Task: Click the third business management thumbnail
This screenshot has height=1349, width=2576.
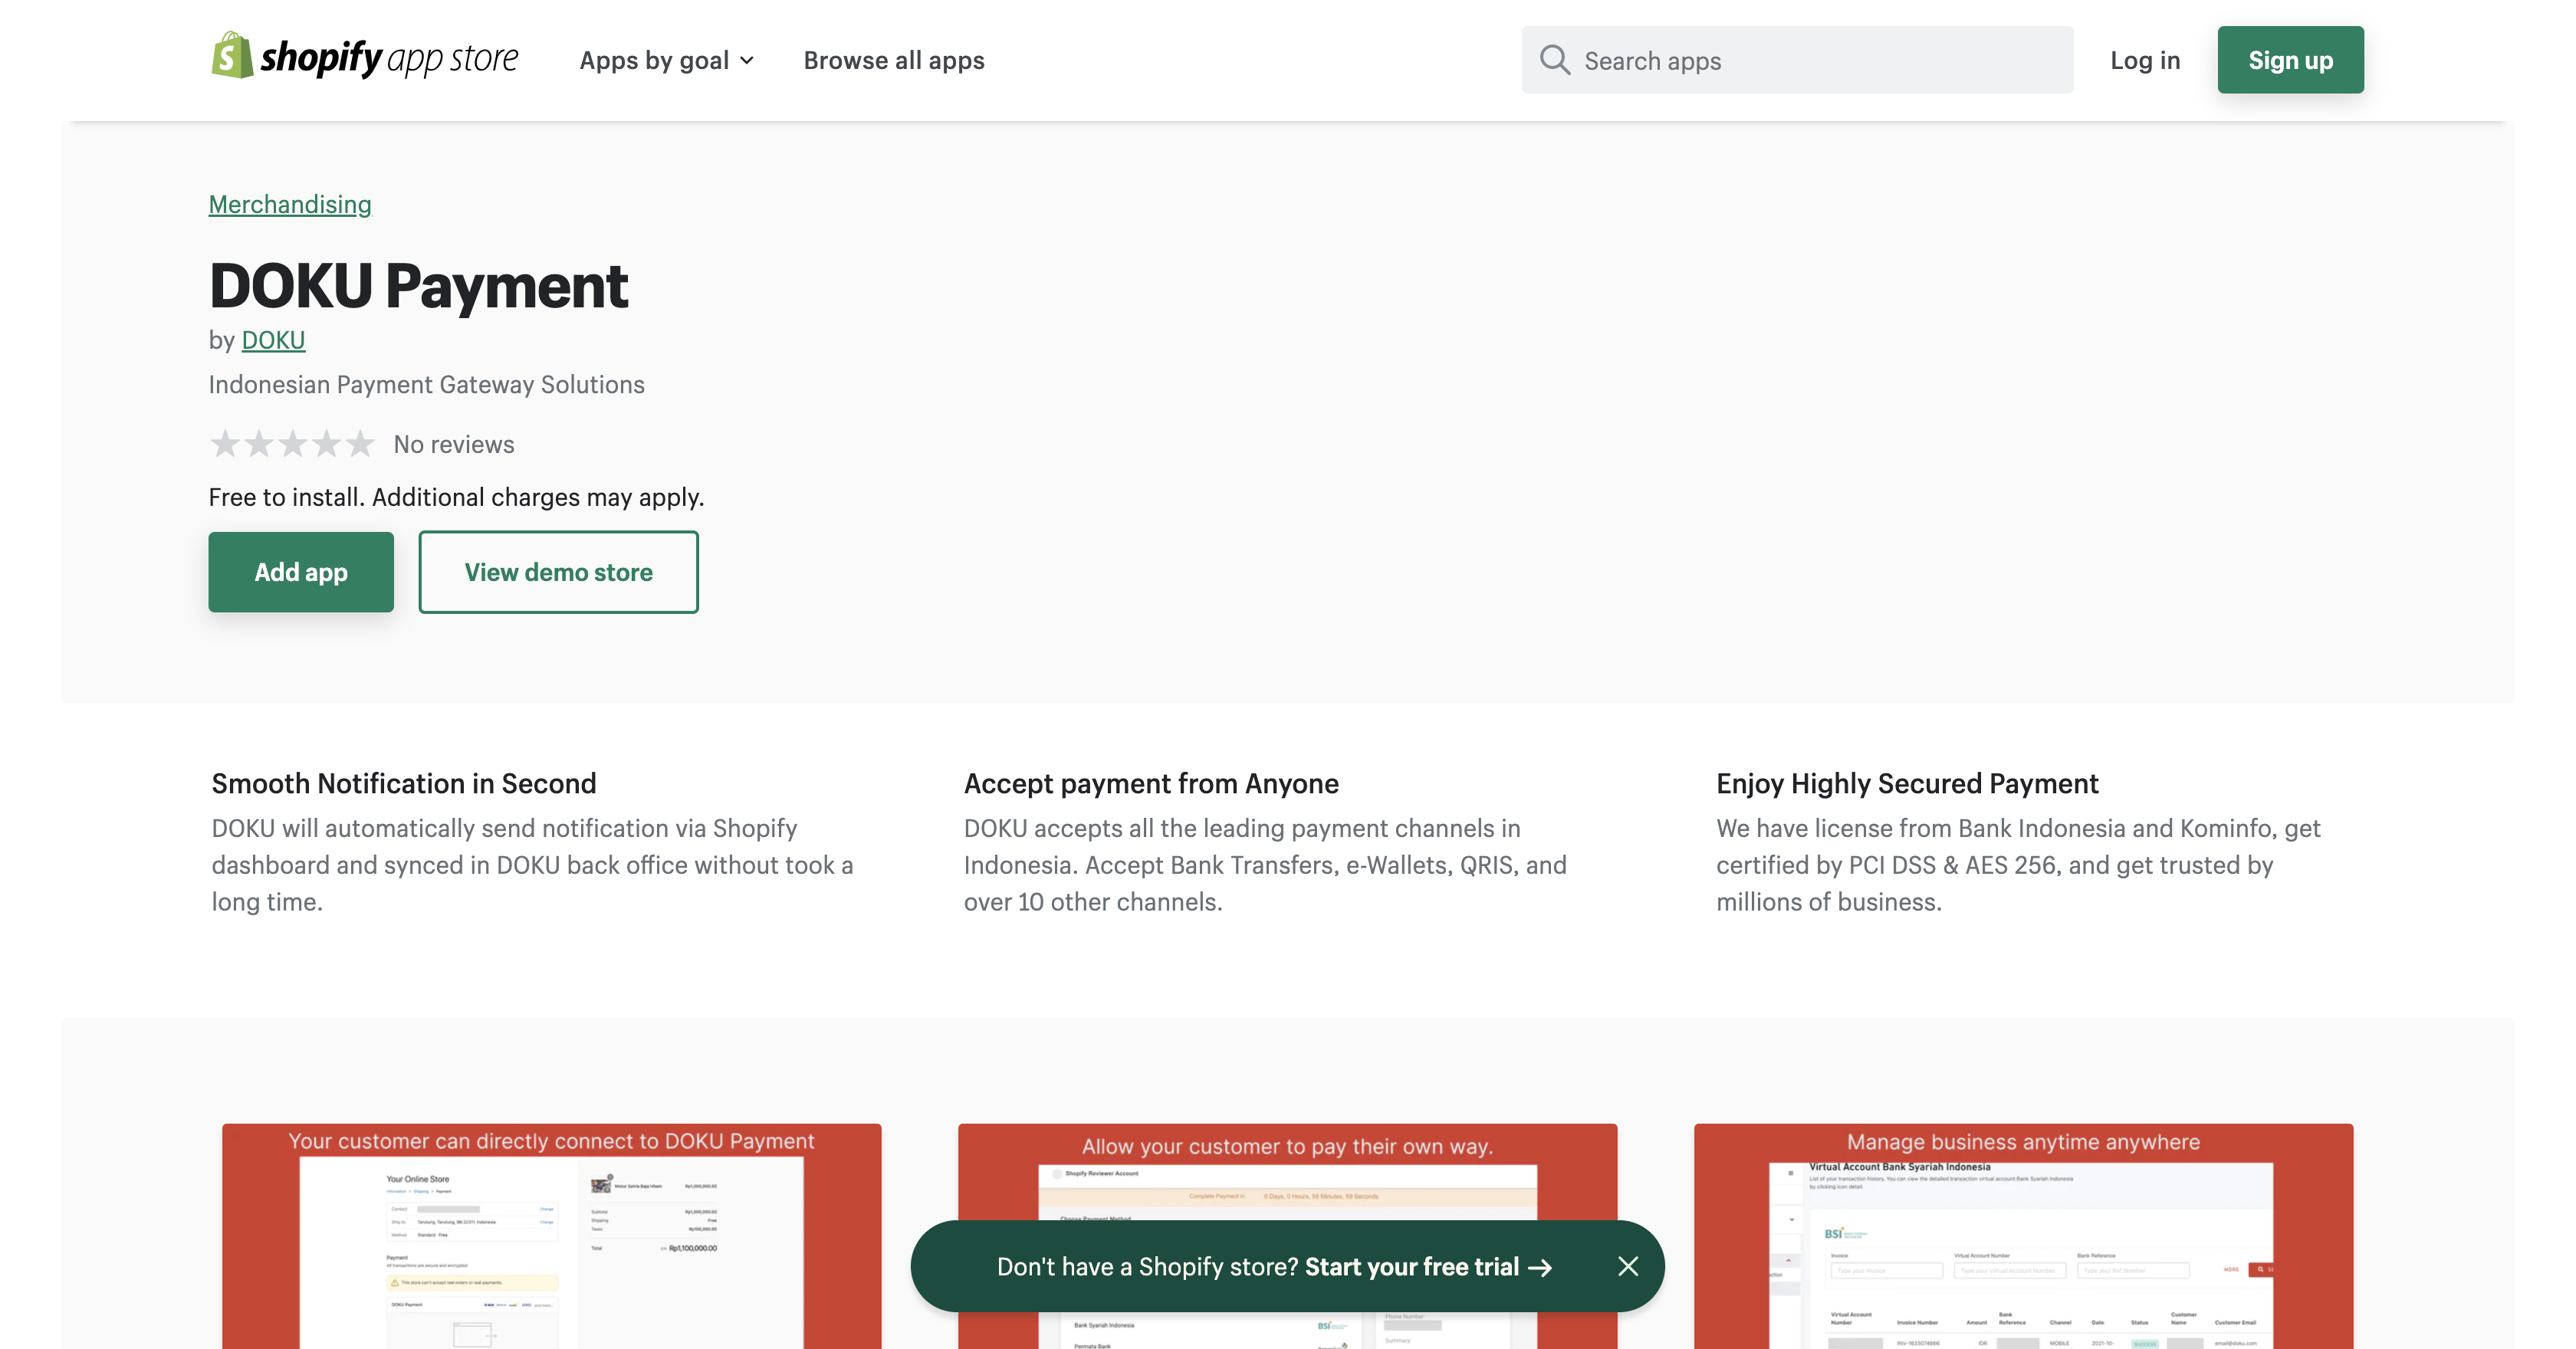Action: coord(2024,1235)
